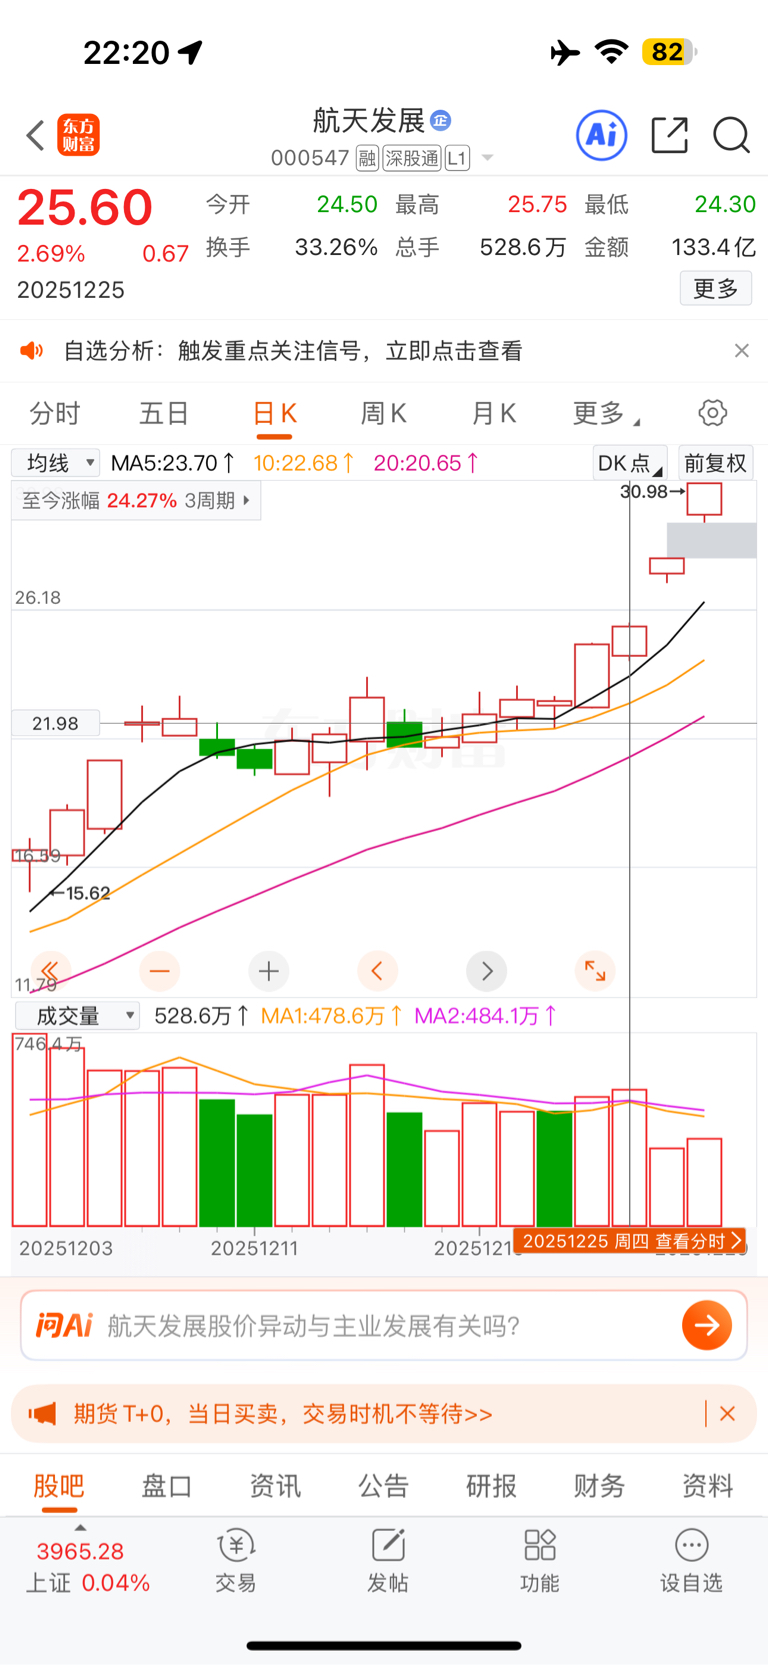Tap the share export icon
Viewport: 768px width, 1665px height.
click(x=669, y=135)
